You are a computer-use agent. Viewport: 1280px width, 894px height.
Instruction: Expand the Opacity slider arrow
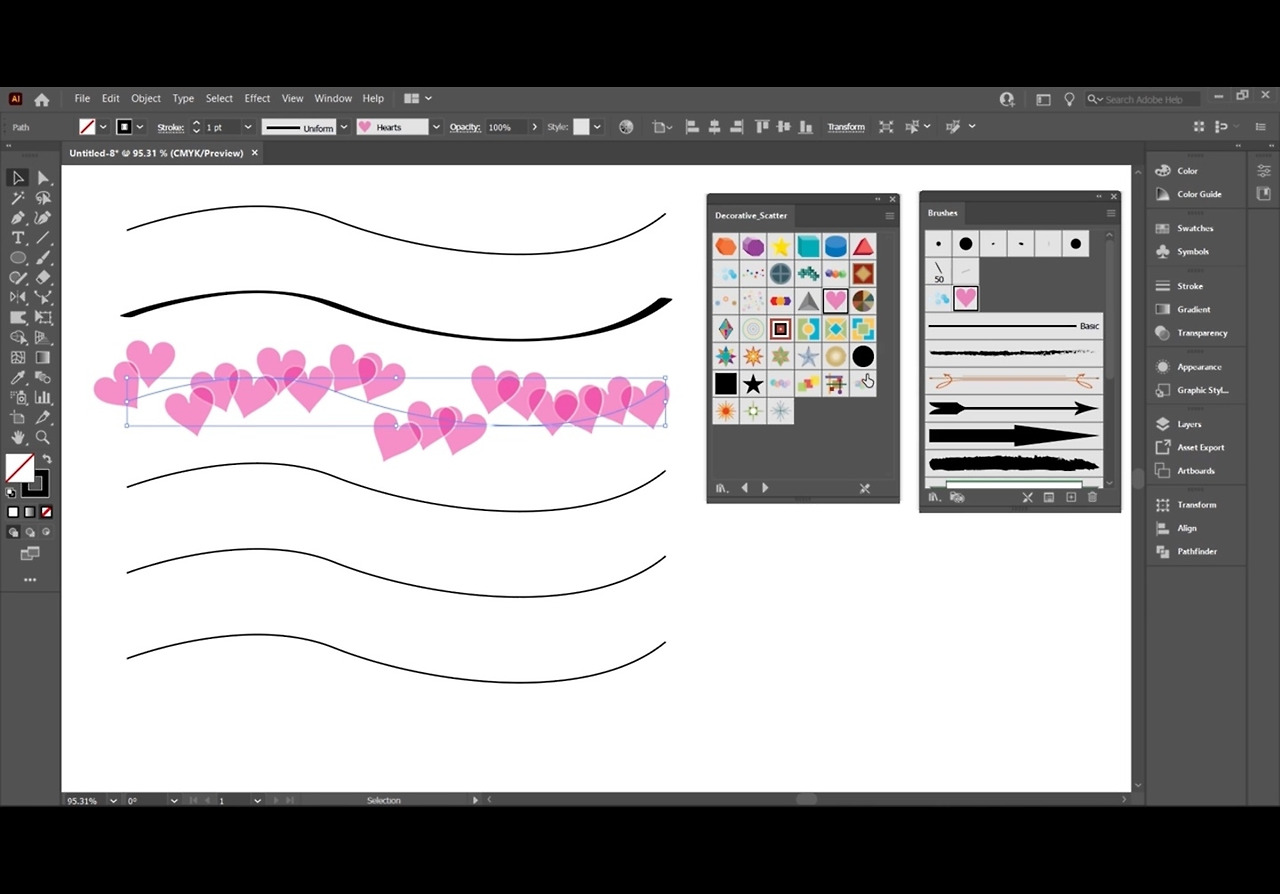[x=535, y=127]
